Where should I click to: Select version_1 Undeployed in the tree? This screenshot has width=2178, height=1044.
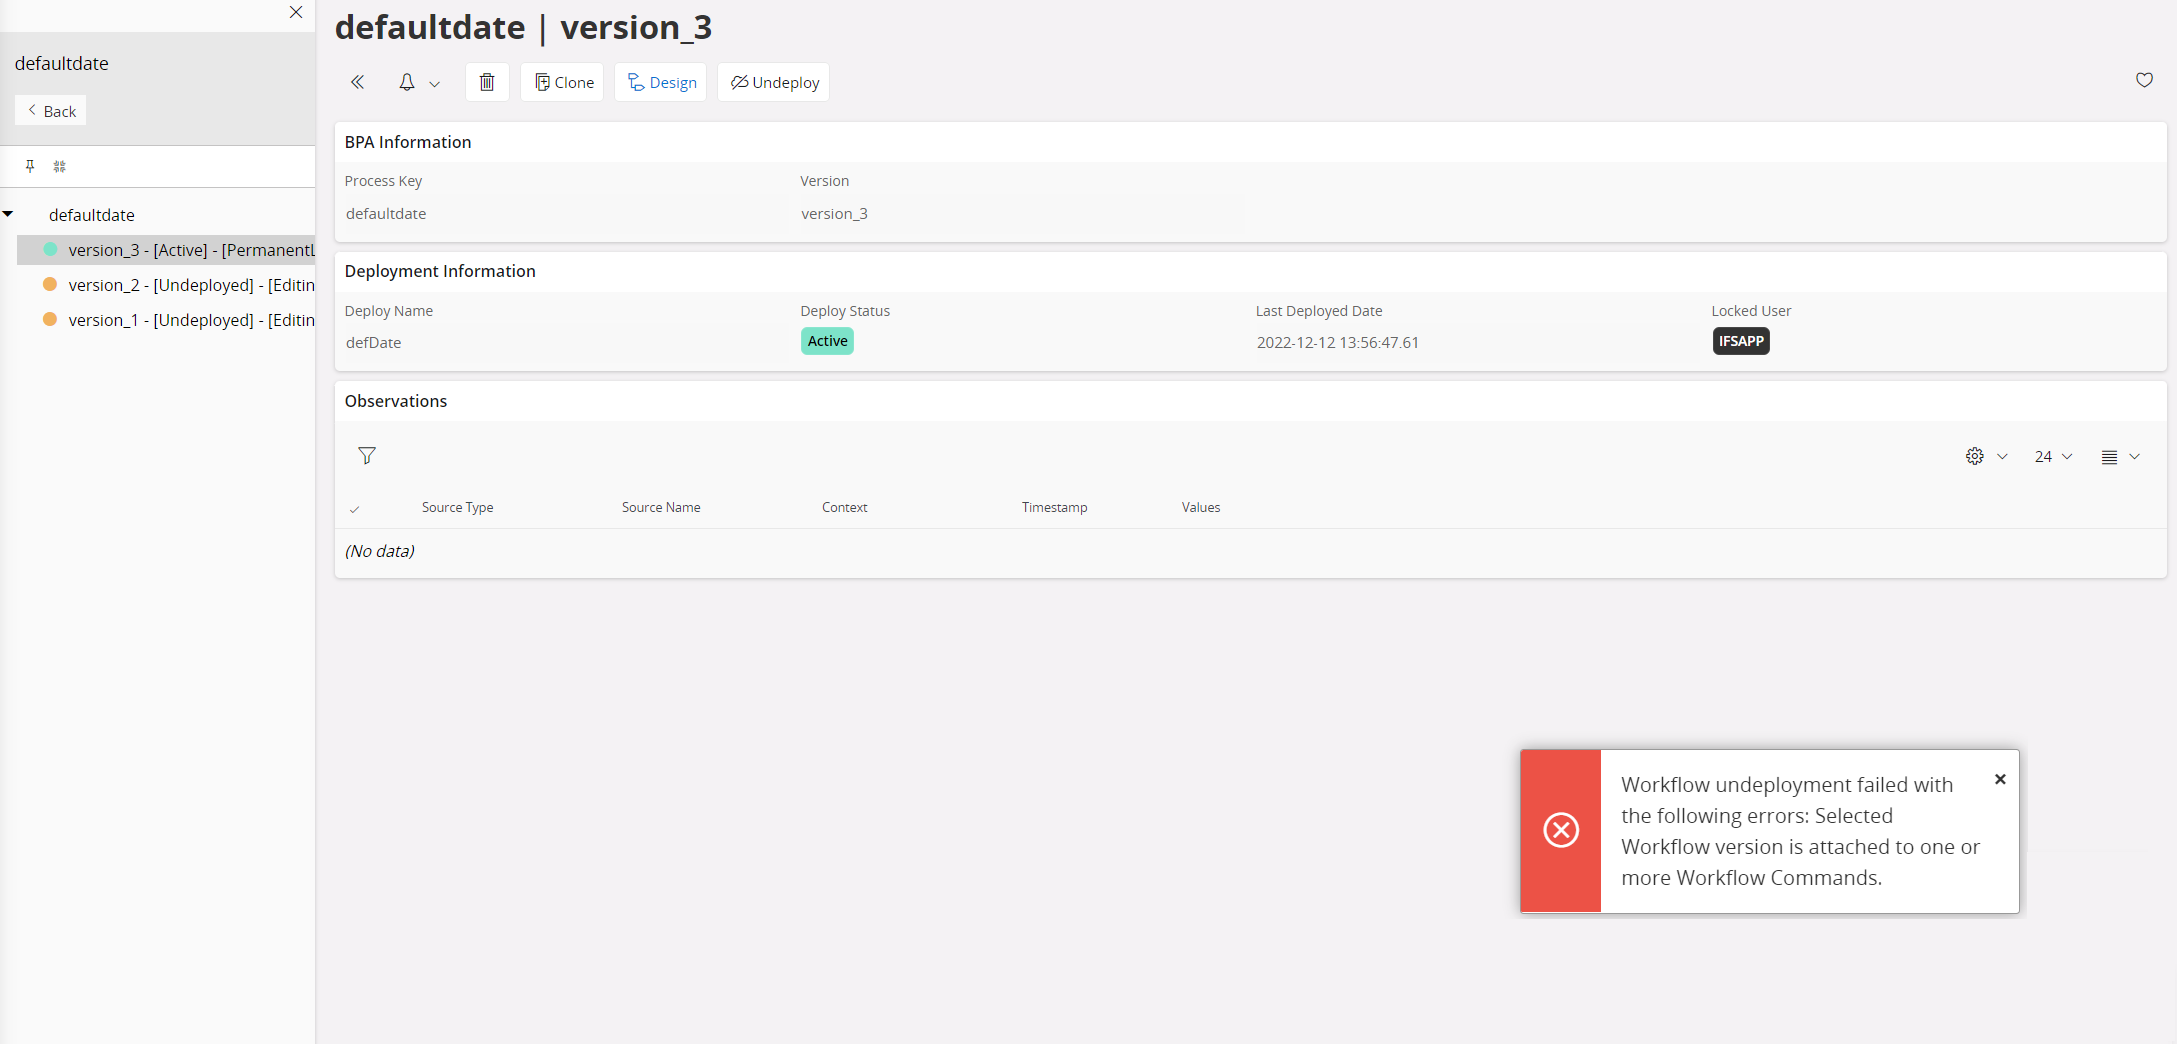190,320
